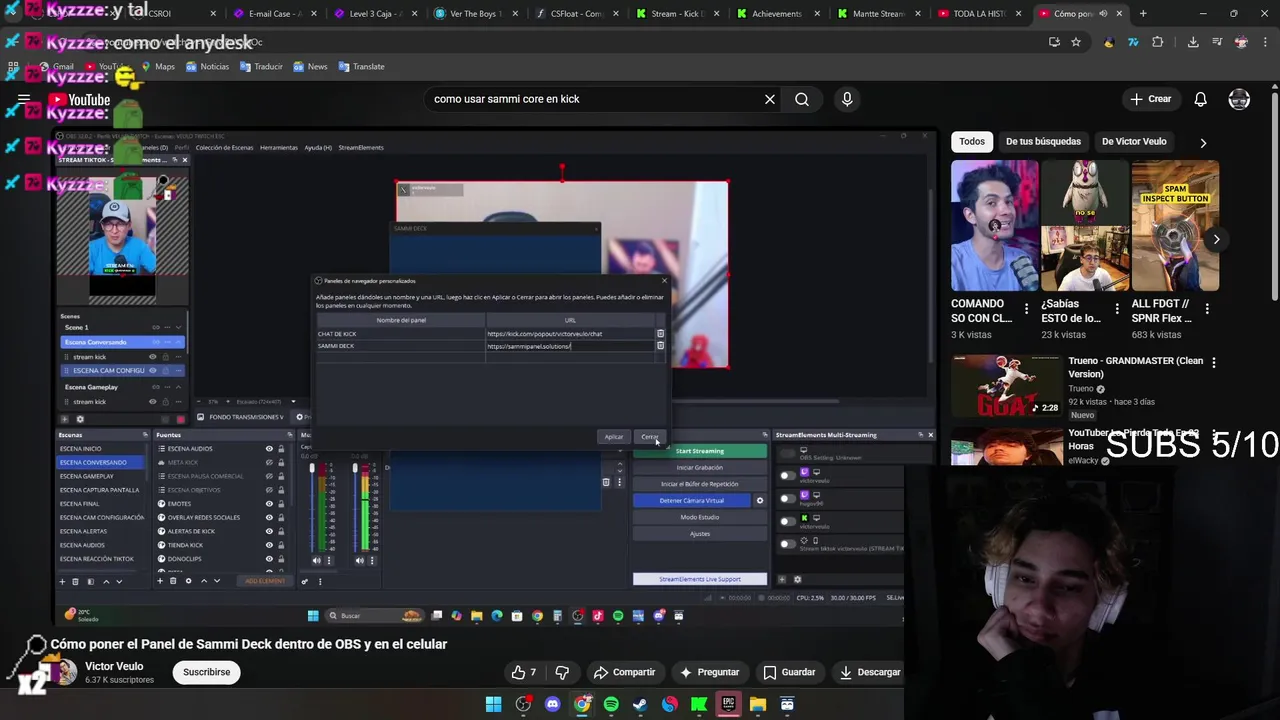Delete the CHAT DE KICK panel row

point(660,334)
